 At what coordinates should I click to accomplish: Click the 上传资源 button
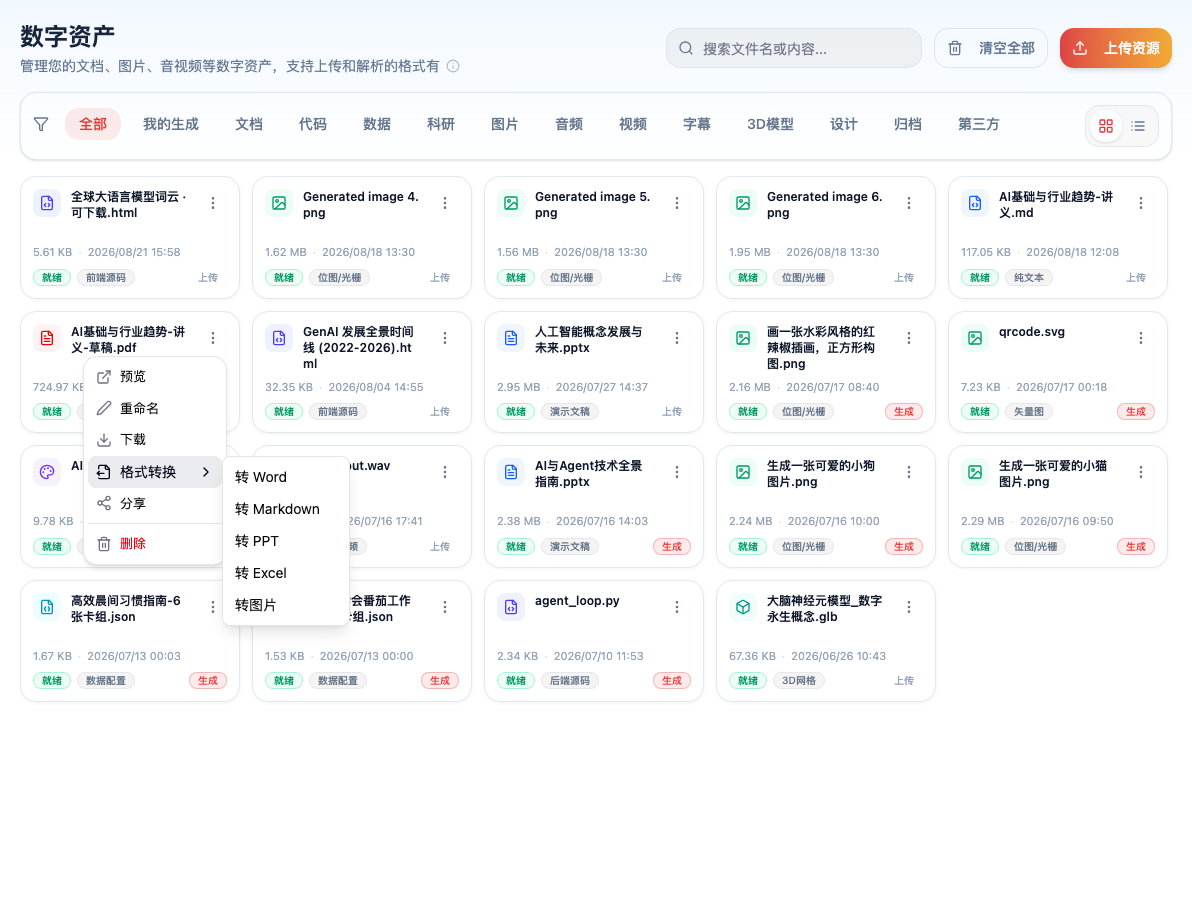tap(1115, 48)
